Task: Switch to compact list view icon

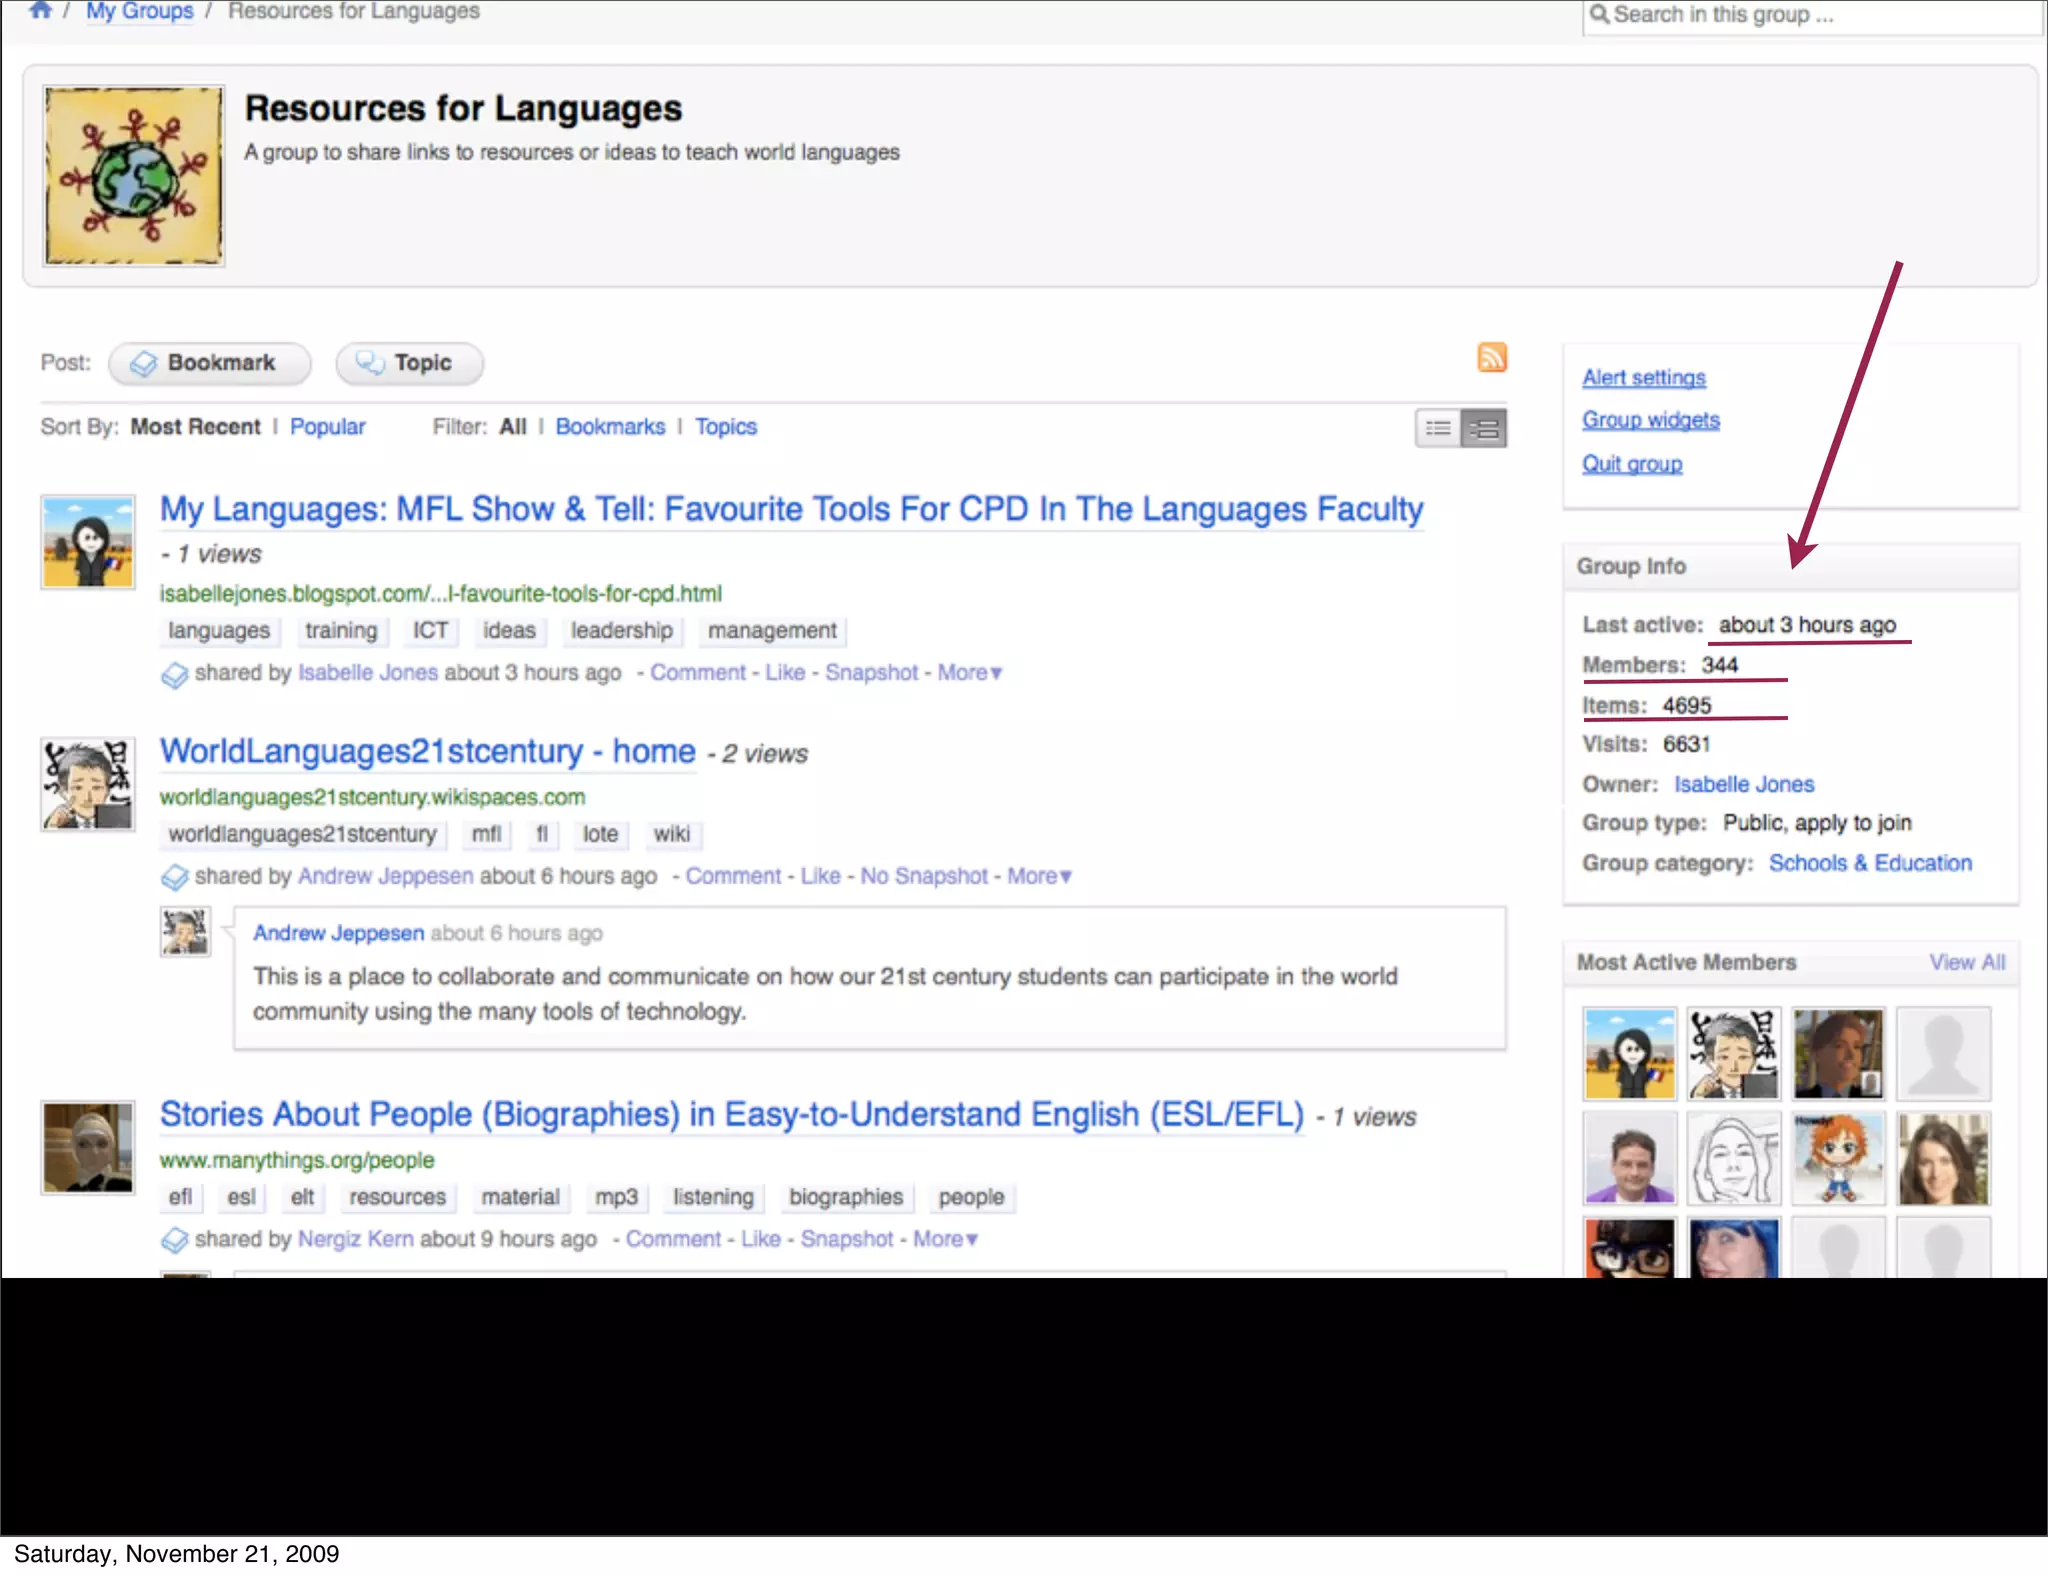Action: tap(1438, 428)
